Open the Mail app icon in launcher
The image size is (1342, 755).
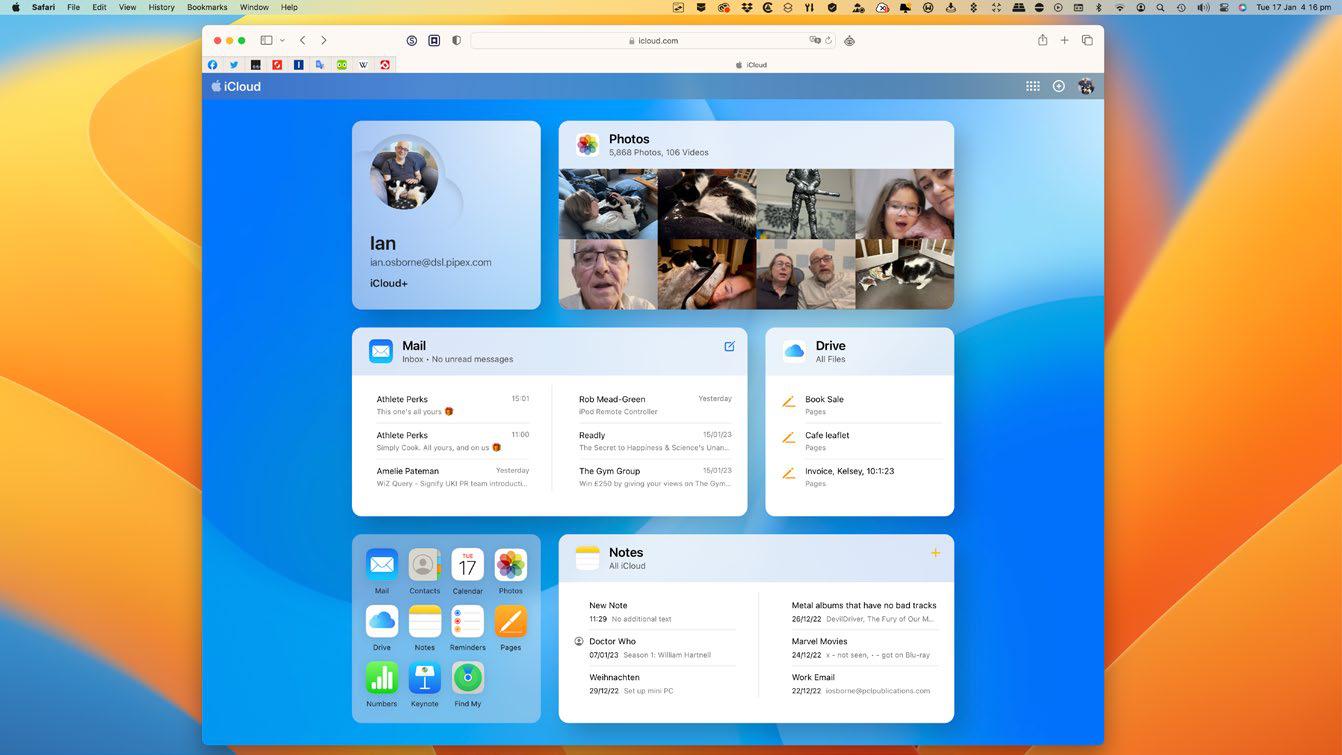(382, 565)
